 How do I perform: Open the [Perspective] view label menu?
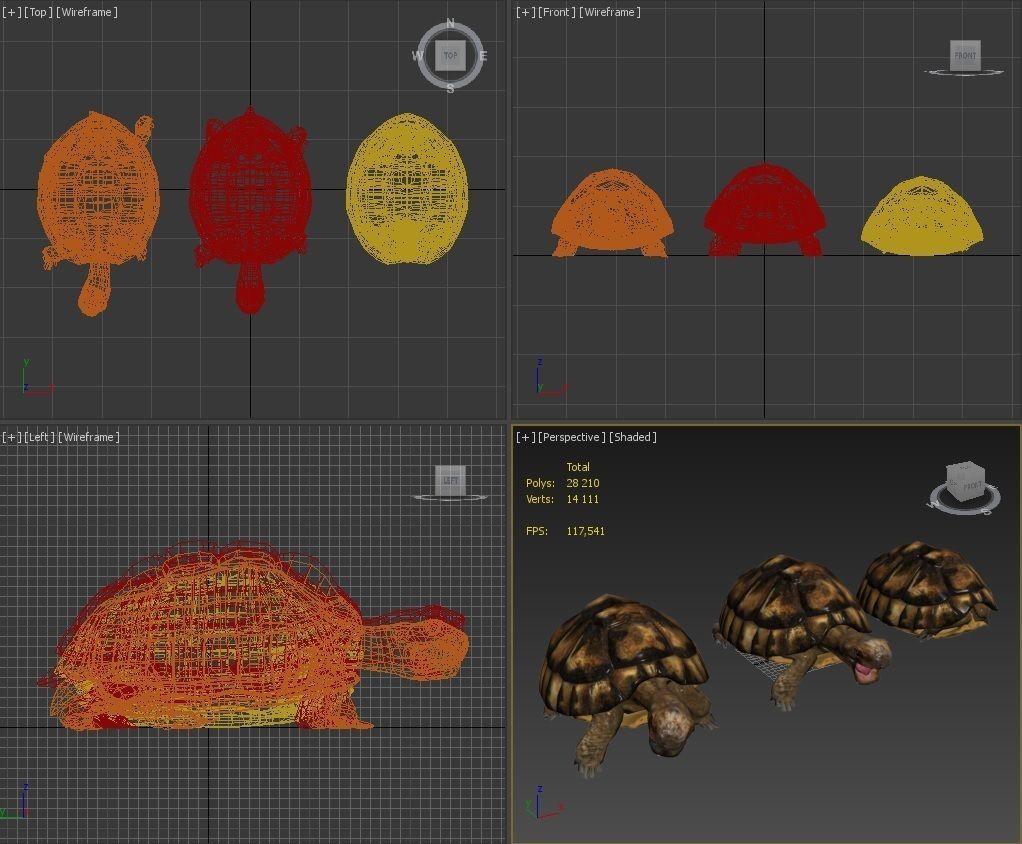[572, 437]
